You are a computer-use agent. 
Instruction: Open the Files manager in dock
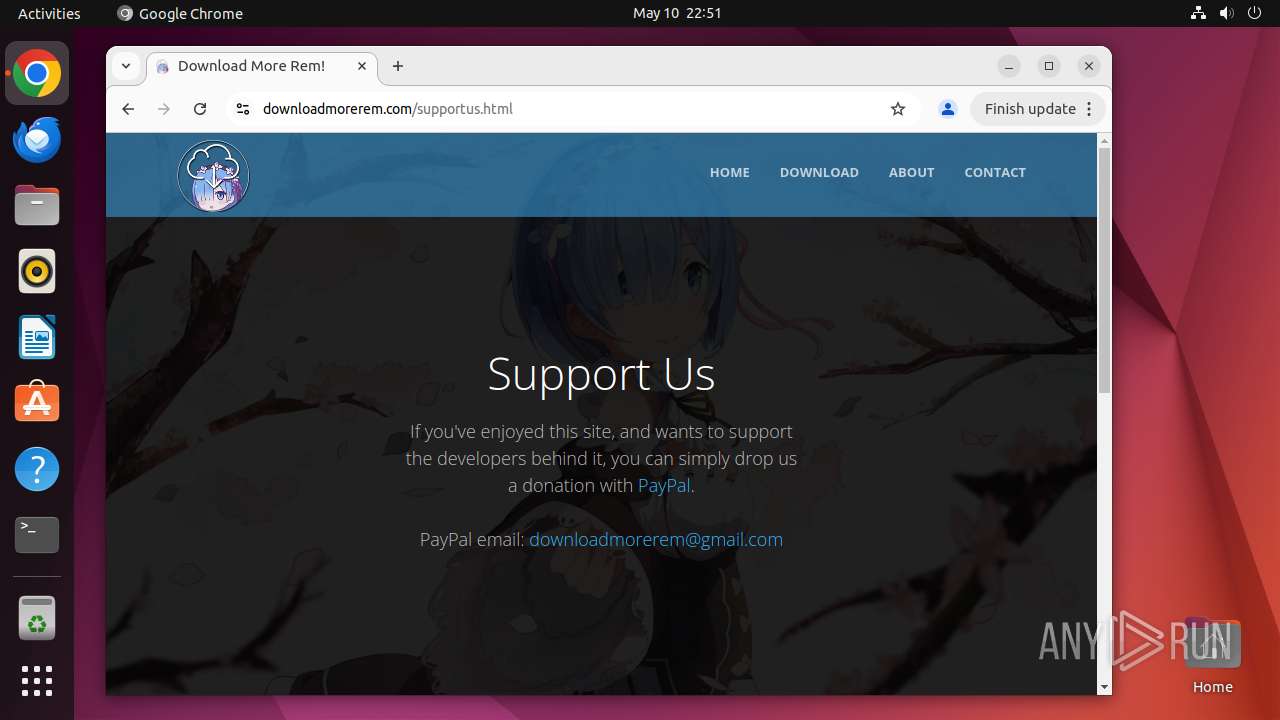[37, 206]
